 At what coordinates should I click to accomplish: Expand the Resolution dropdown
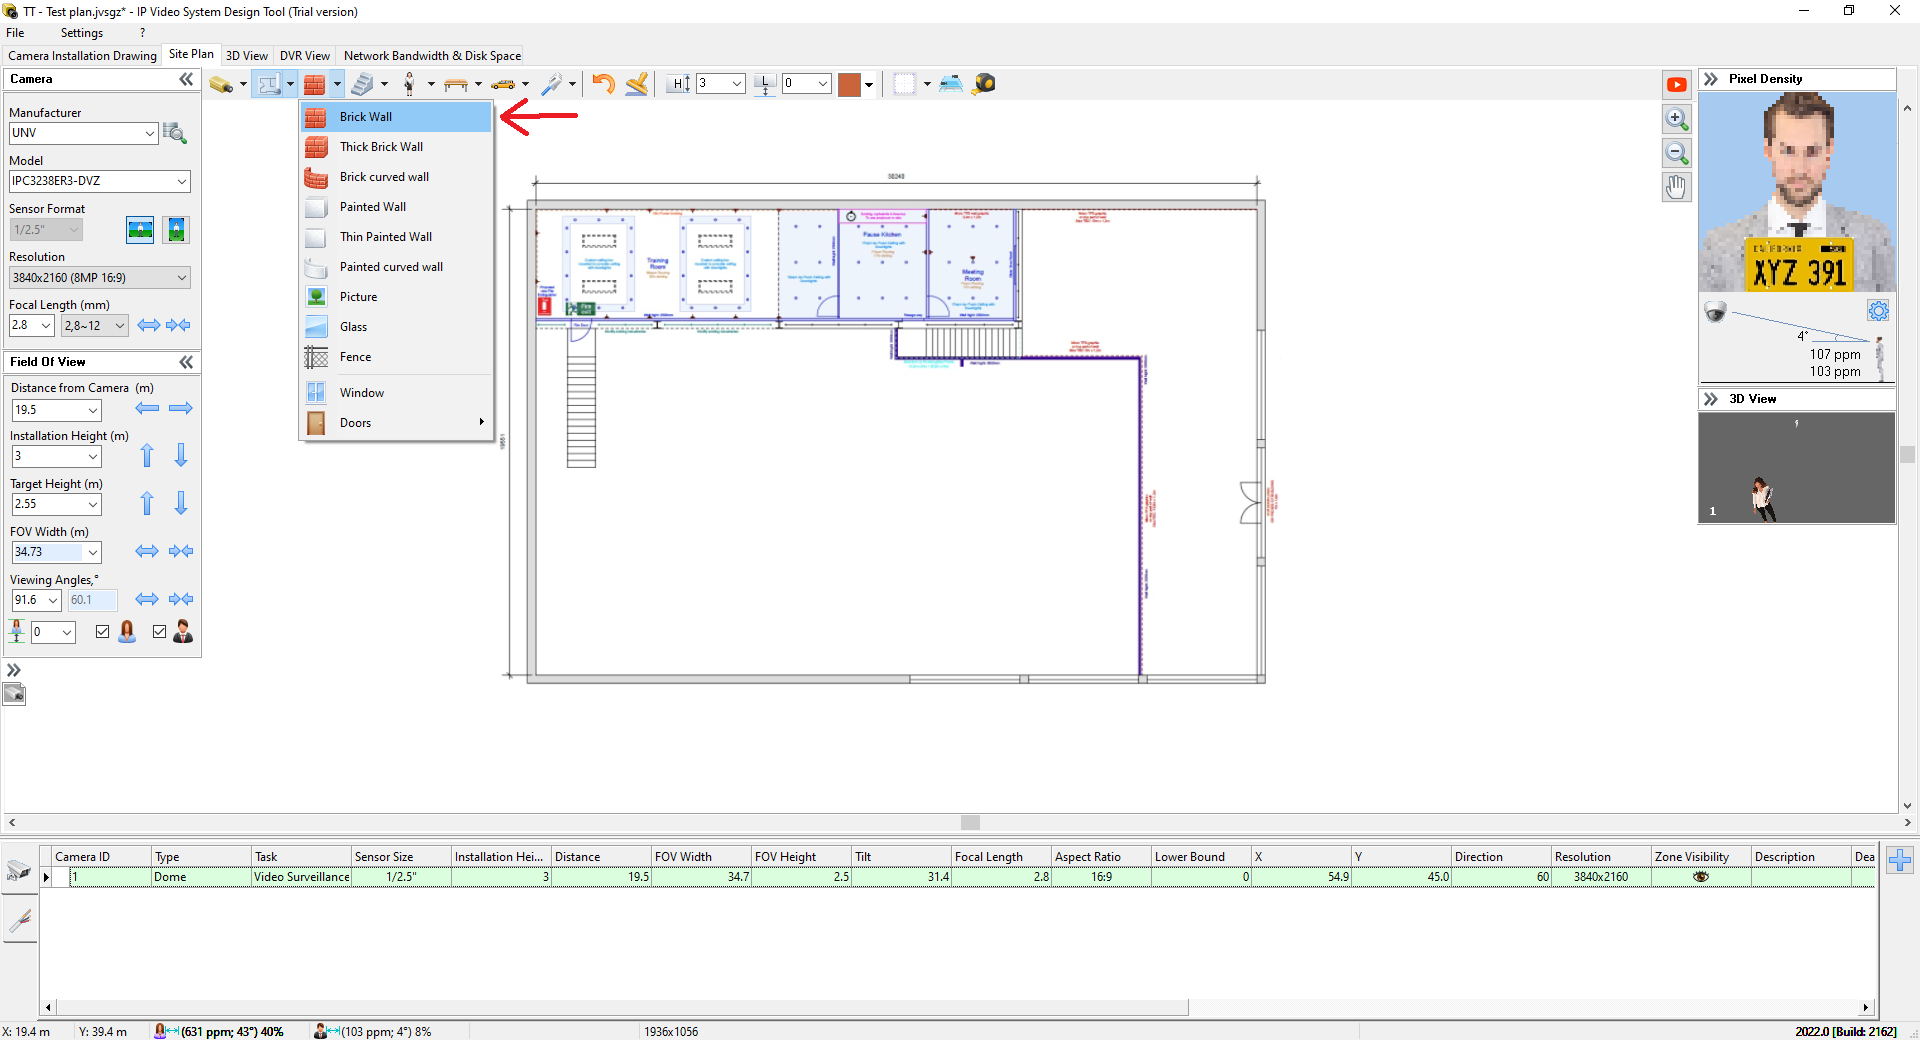tap(181, 278)
